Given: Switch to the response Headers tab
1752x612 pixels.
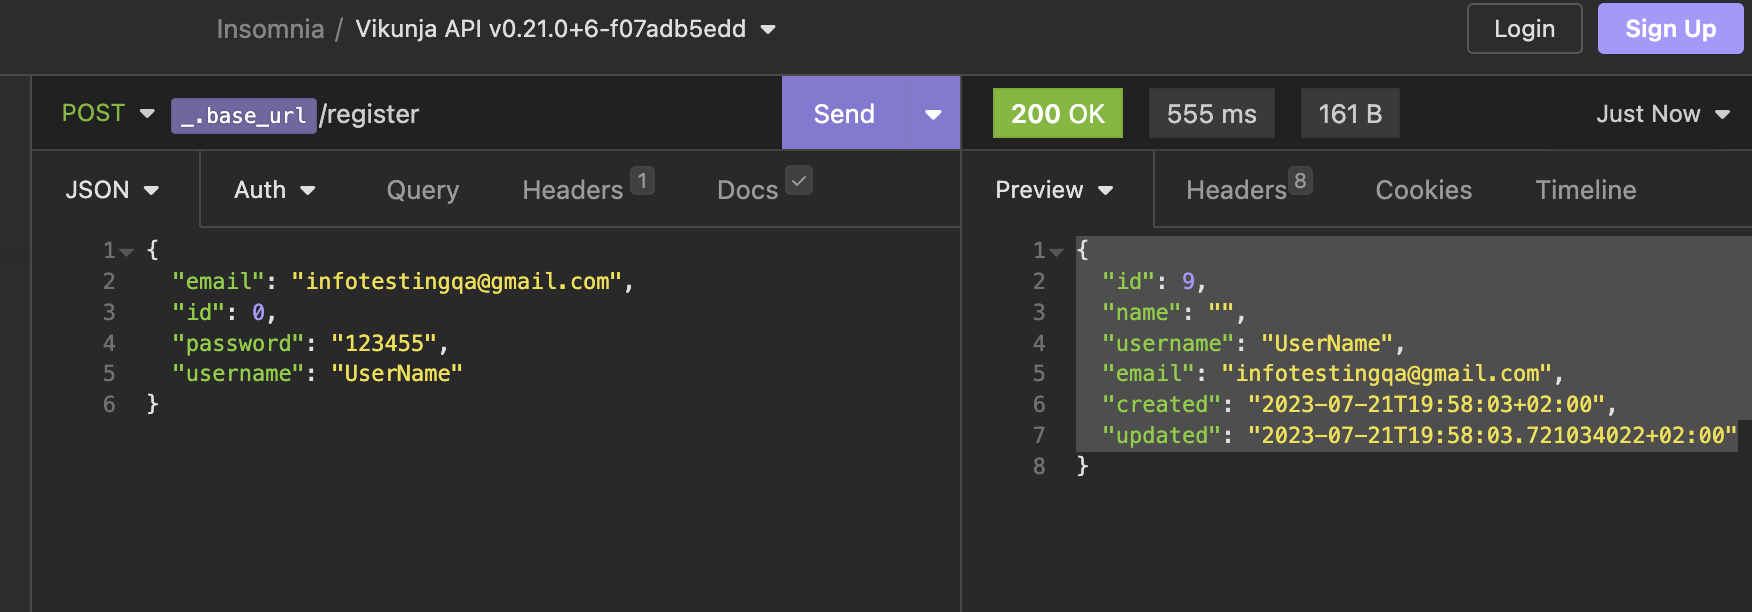Looking at the screenshot, I should pos(1236,190).
